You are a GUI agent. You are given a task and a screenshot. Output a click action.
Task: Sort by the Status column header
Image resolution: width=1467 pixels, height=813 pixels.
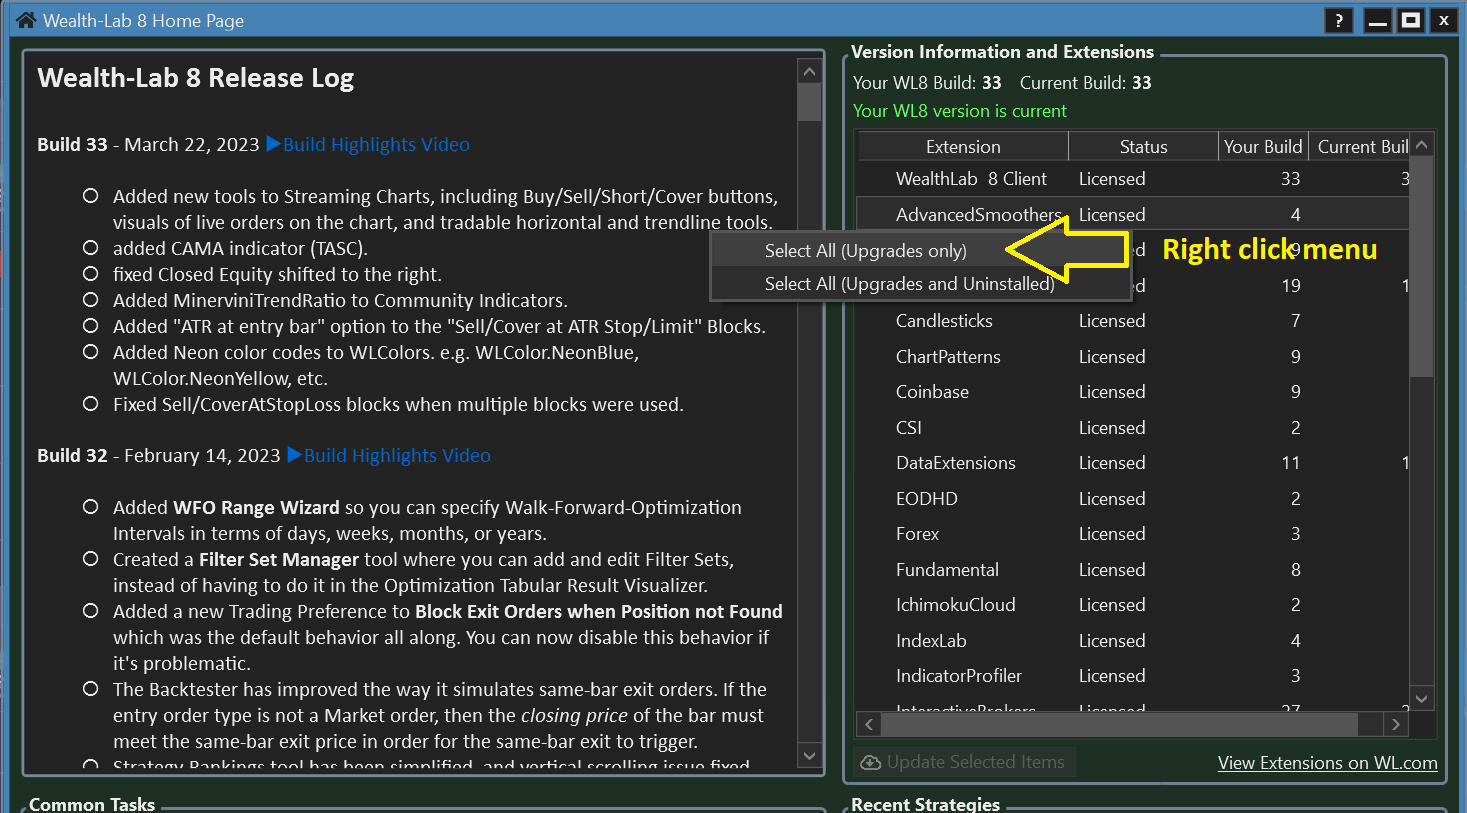[1143, 147]
